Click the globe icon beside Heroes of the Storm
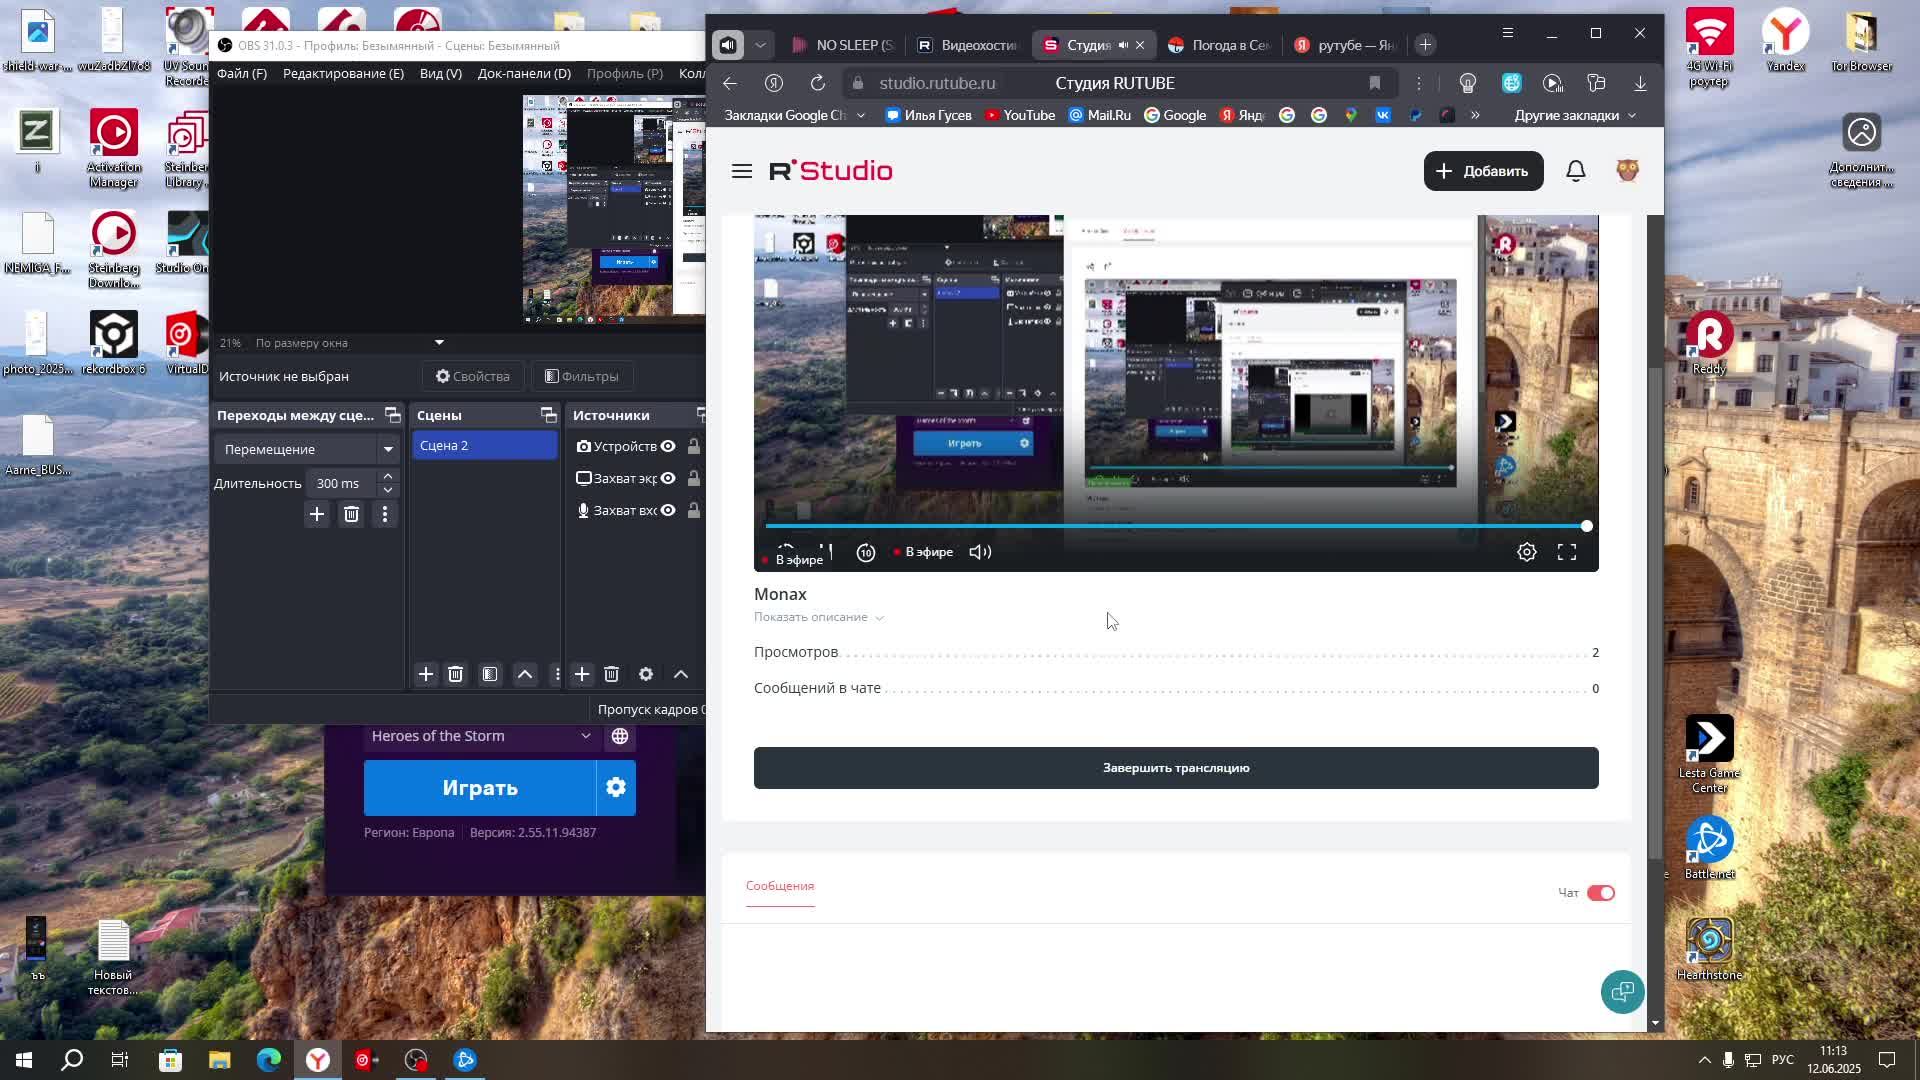Viewport: 1920px width, 1080px height. click(620, 736)
